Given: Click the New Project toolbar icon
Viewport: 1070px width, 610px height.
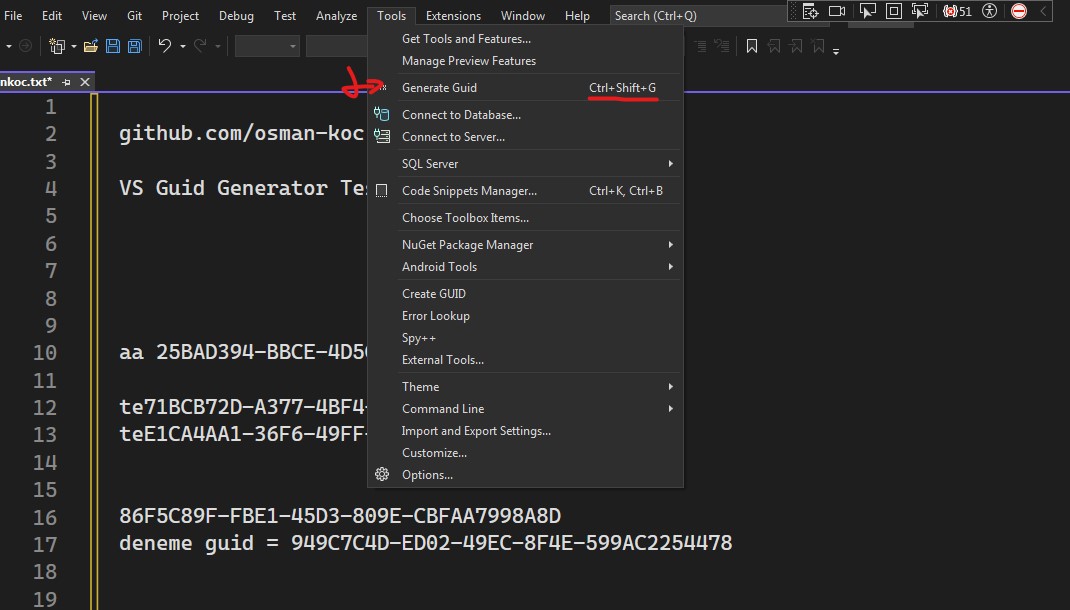Looking at the screenshot, I should [57, 46].
